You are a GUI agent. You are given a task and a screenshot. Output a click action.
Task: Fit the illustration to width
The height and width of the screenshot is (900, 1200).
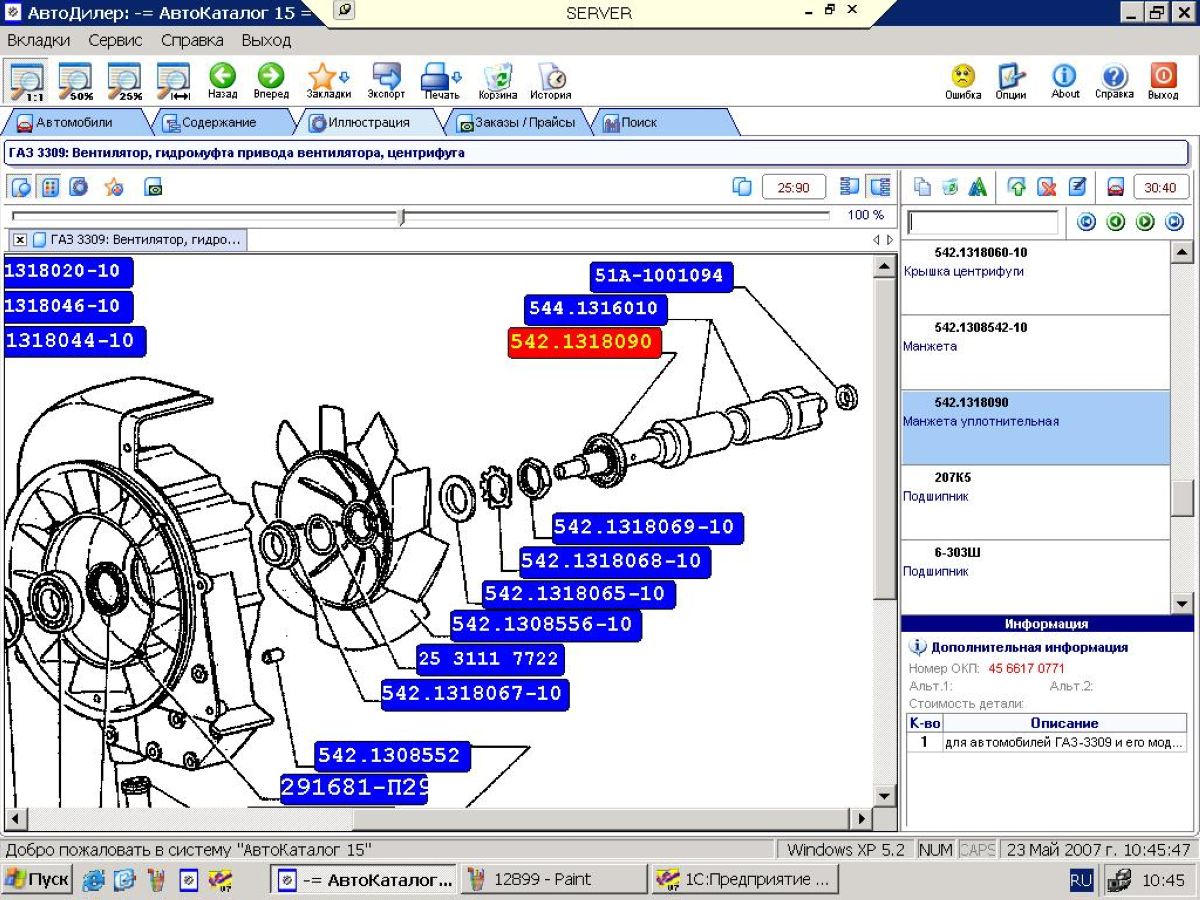click(x=174, y=81)
